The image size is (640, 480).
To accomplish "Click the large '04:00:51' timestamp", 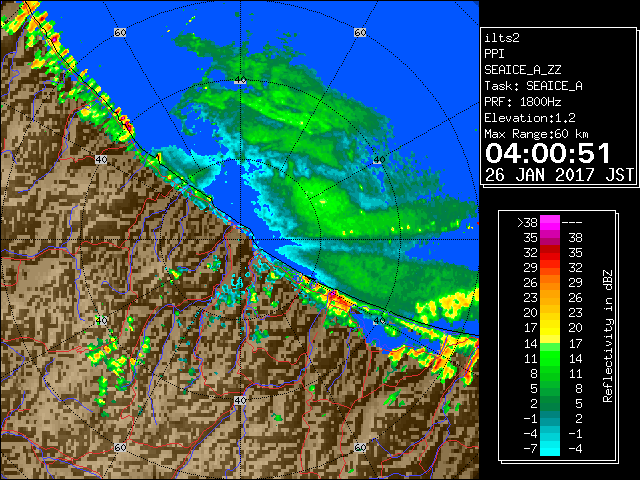I will coord(547,153).
